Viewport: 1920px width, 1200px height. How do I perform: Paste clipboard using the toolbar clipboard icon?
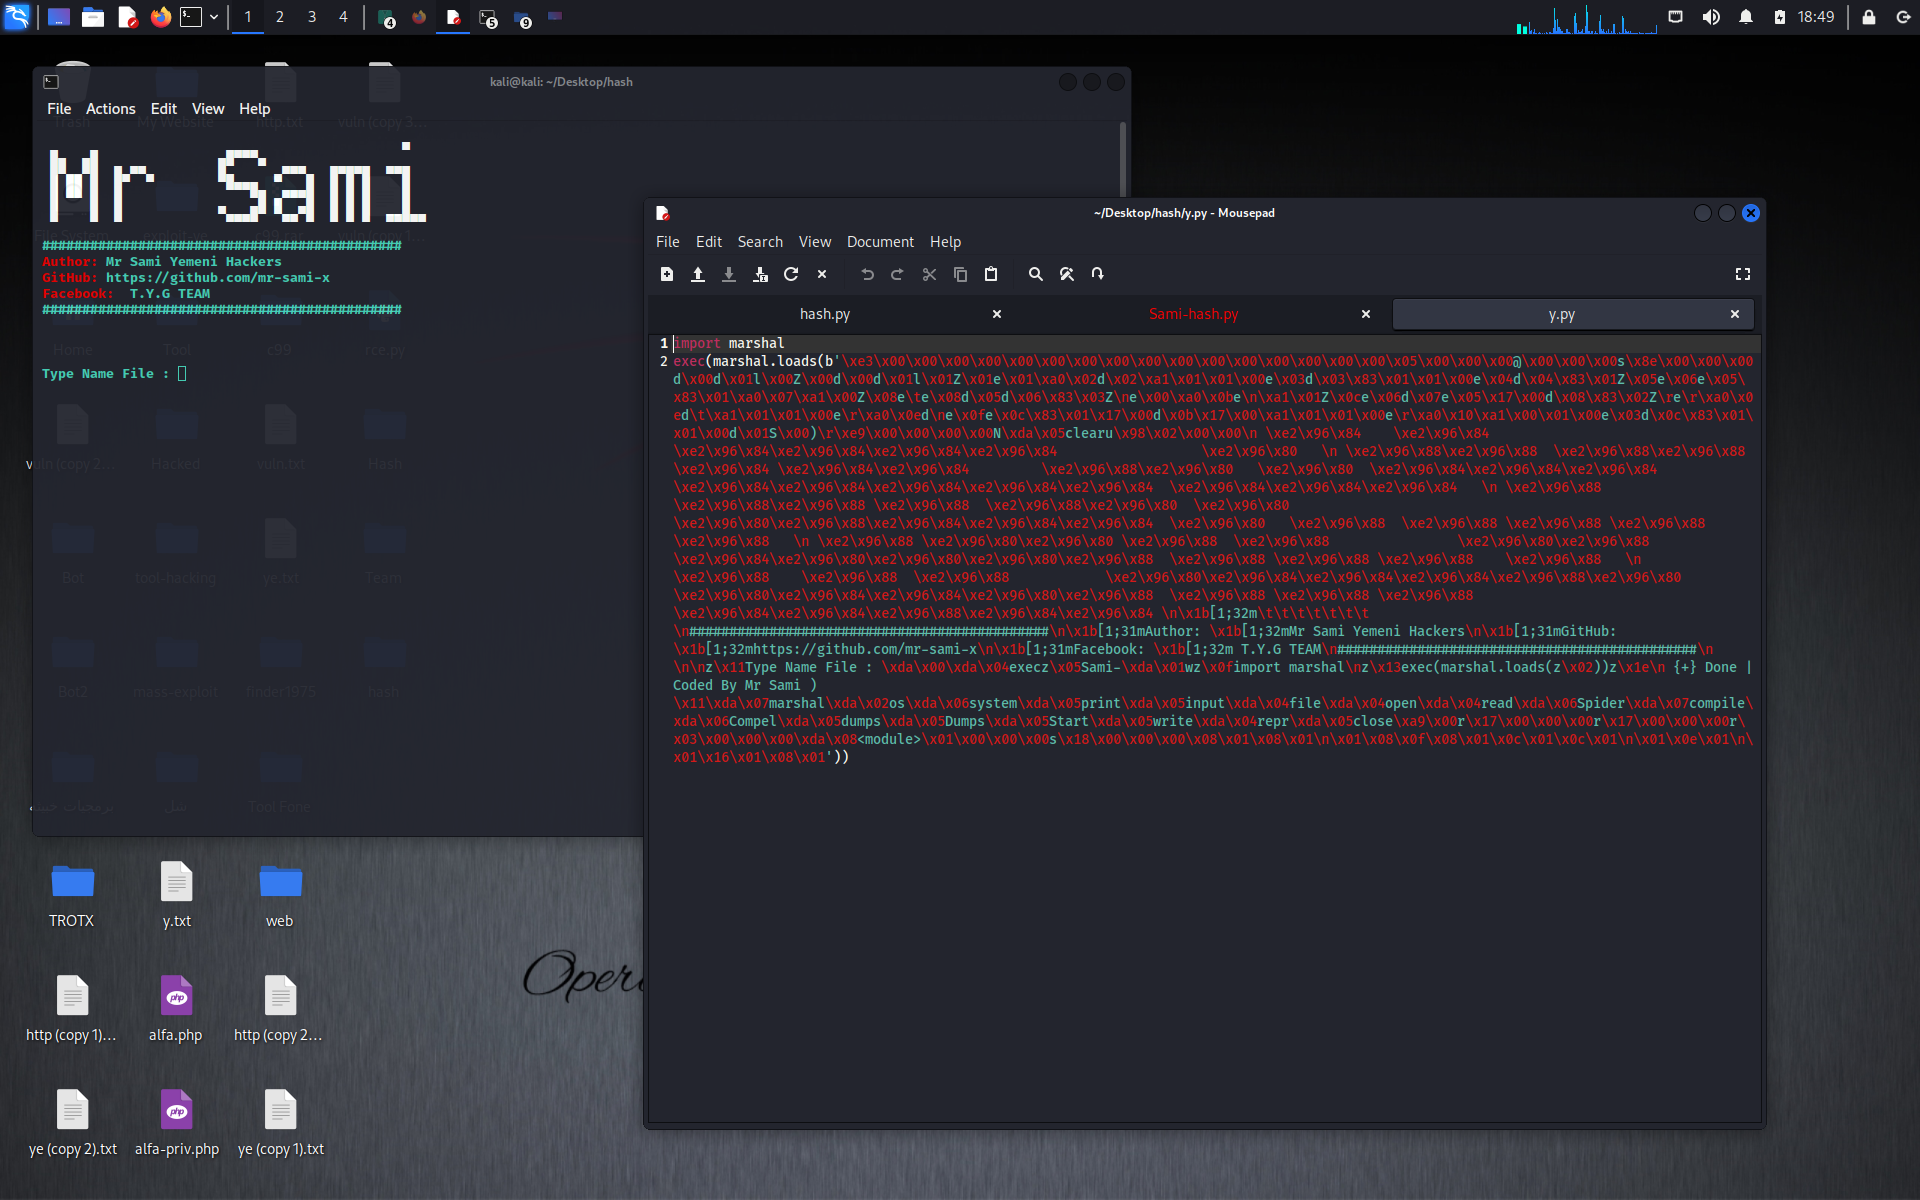[991, 274]
